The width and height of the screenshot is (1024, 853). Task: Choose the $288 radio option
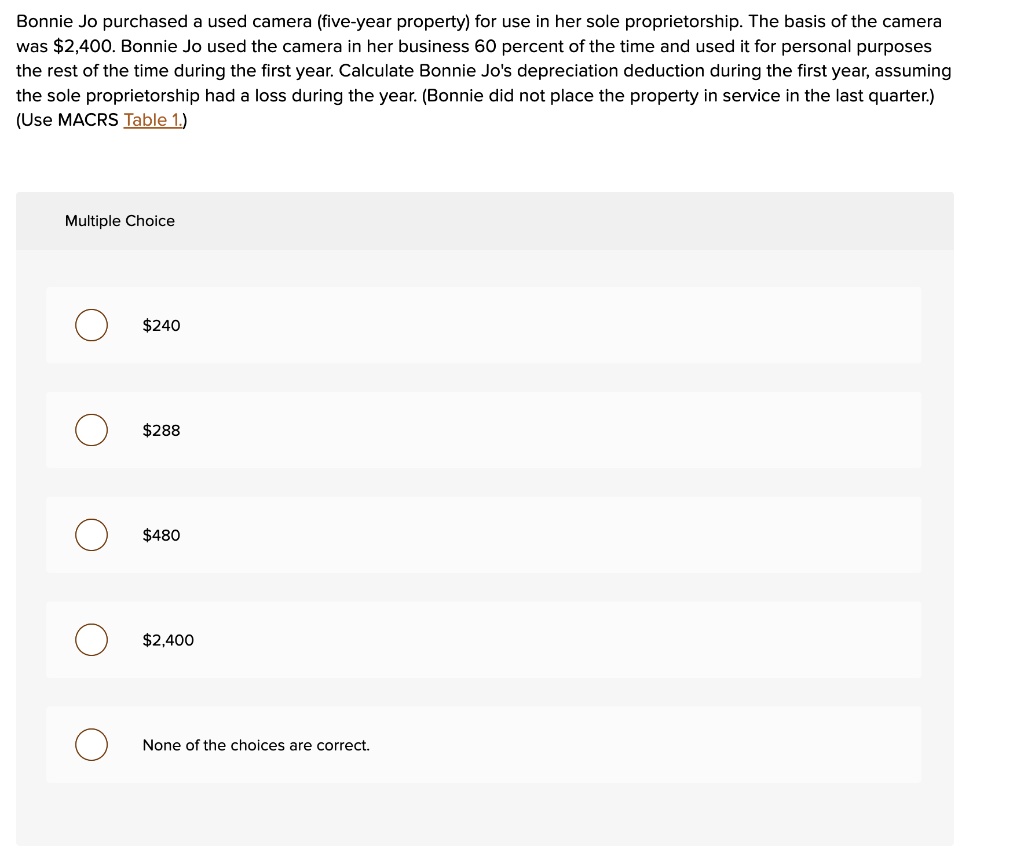pyautogui.click(x=92, y=431)
